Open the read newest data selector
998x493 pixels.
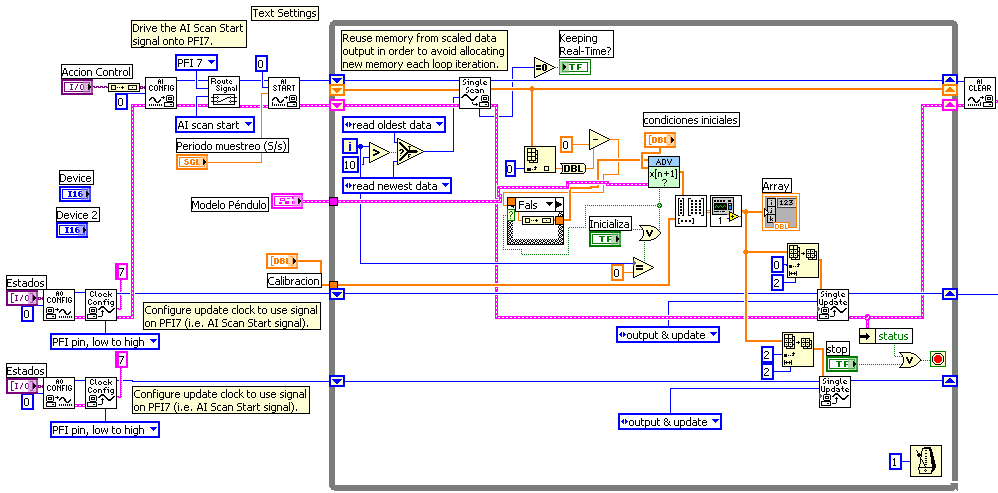coord(396,185)
